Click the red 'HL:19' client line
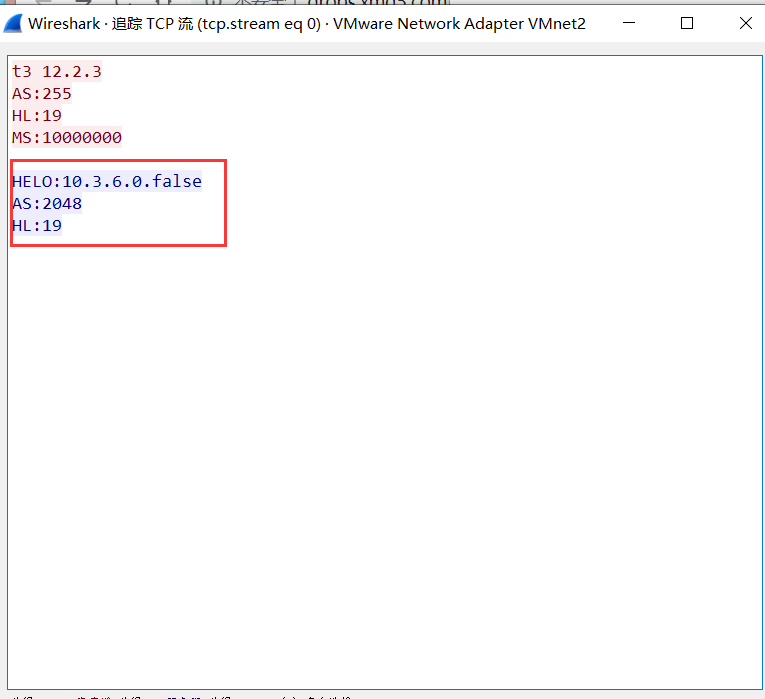This screenshot has width=765, height=699. (x=37, y=116)
